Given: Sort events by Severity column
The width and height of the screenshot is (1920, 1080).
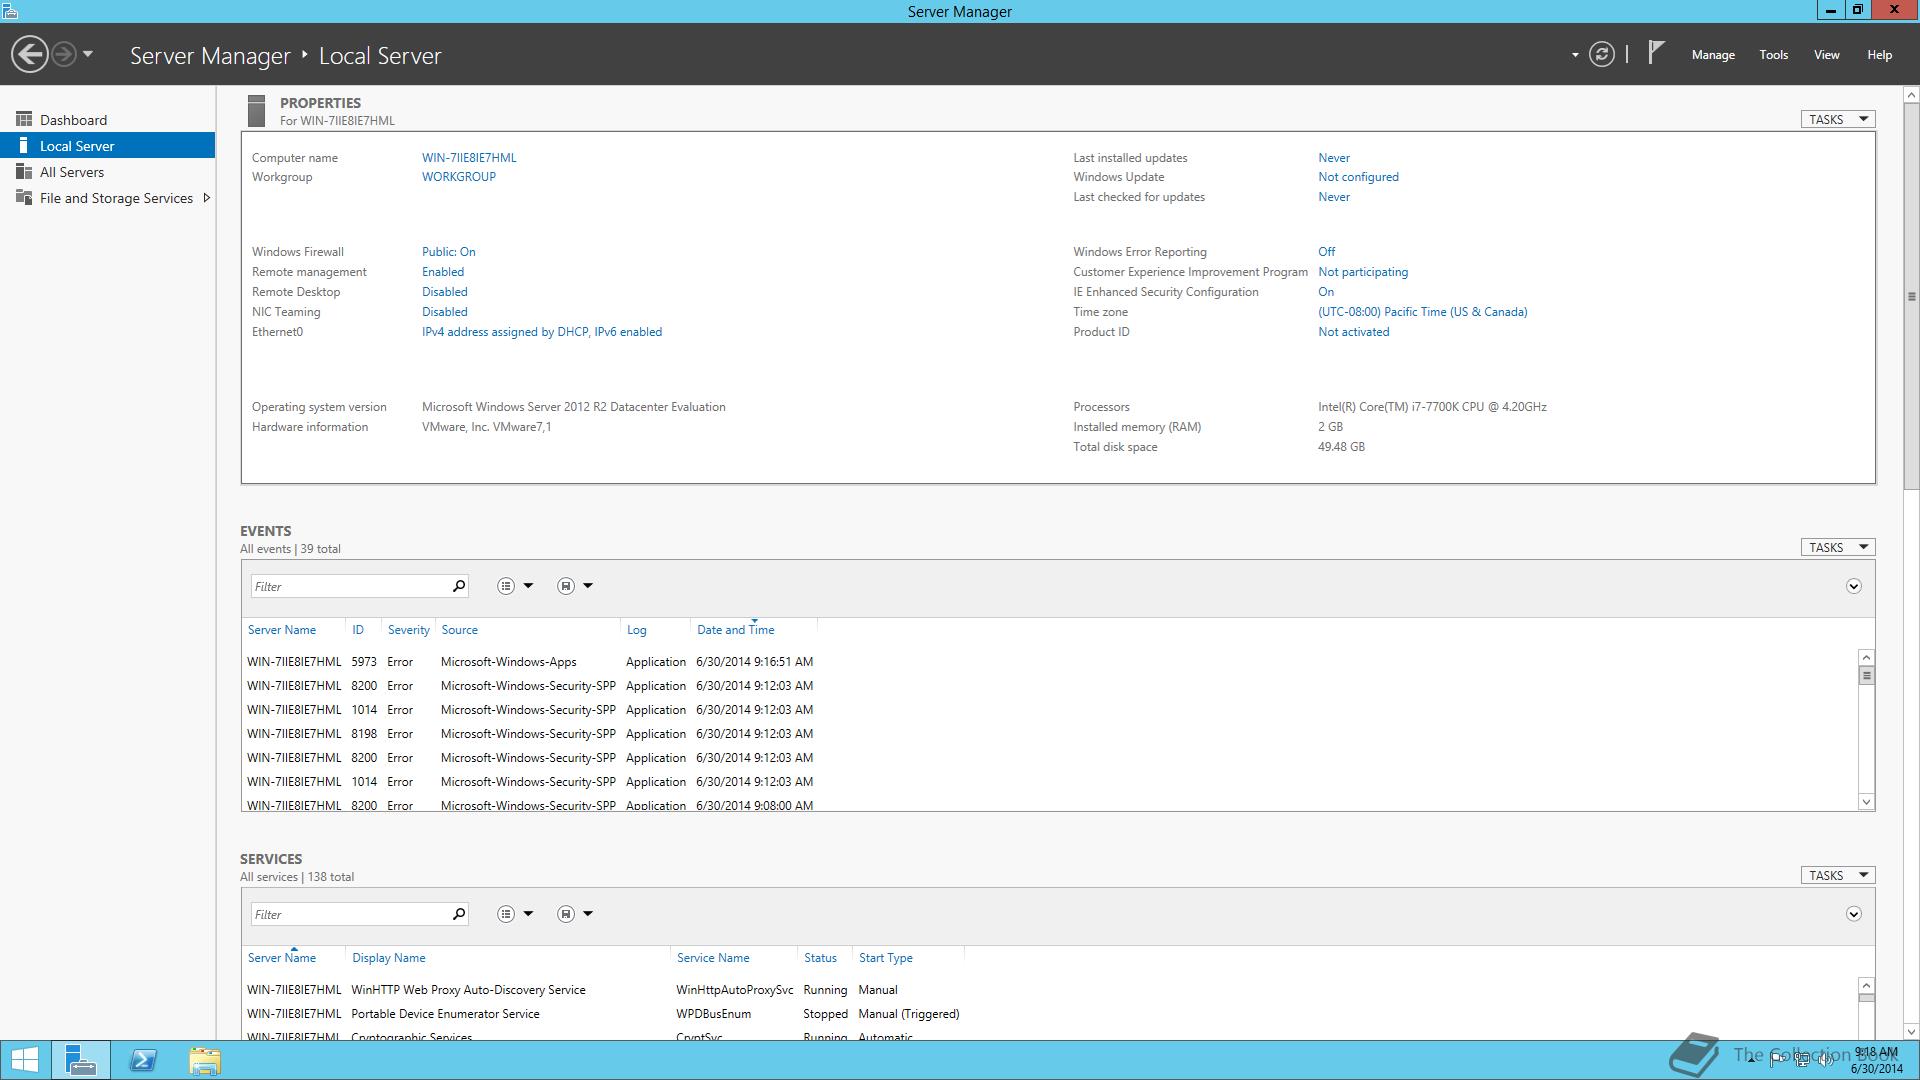Looking at the screenshot, I should [x=408, y=630].
